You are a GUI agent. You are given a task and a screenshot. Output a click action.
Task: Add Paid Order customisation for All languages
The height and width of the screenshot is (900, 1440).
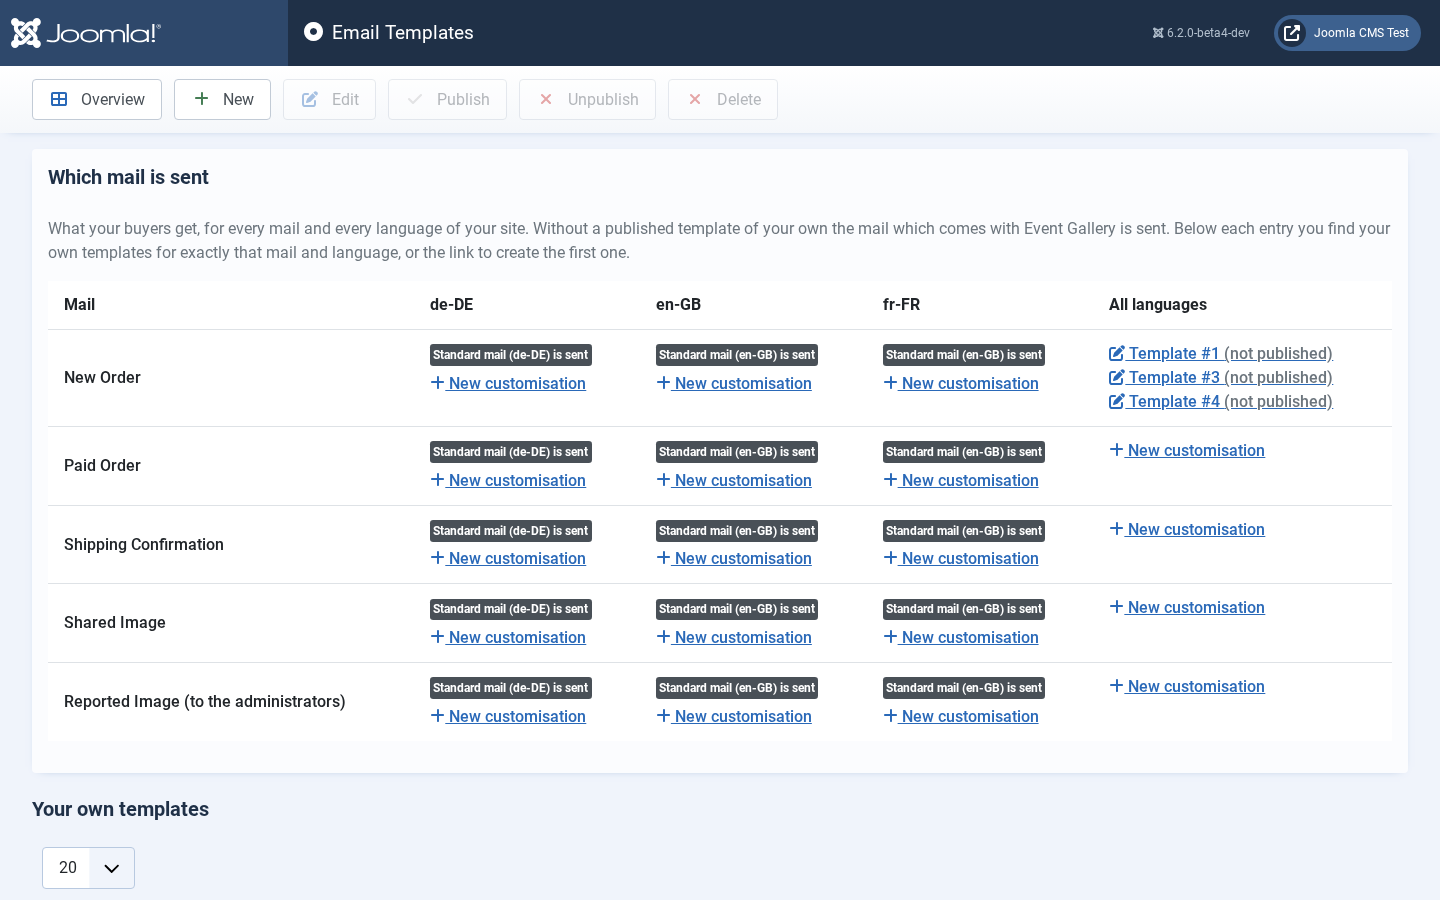point(1187,450)
